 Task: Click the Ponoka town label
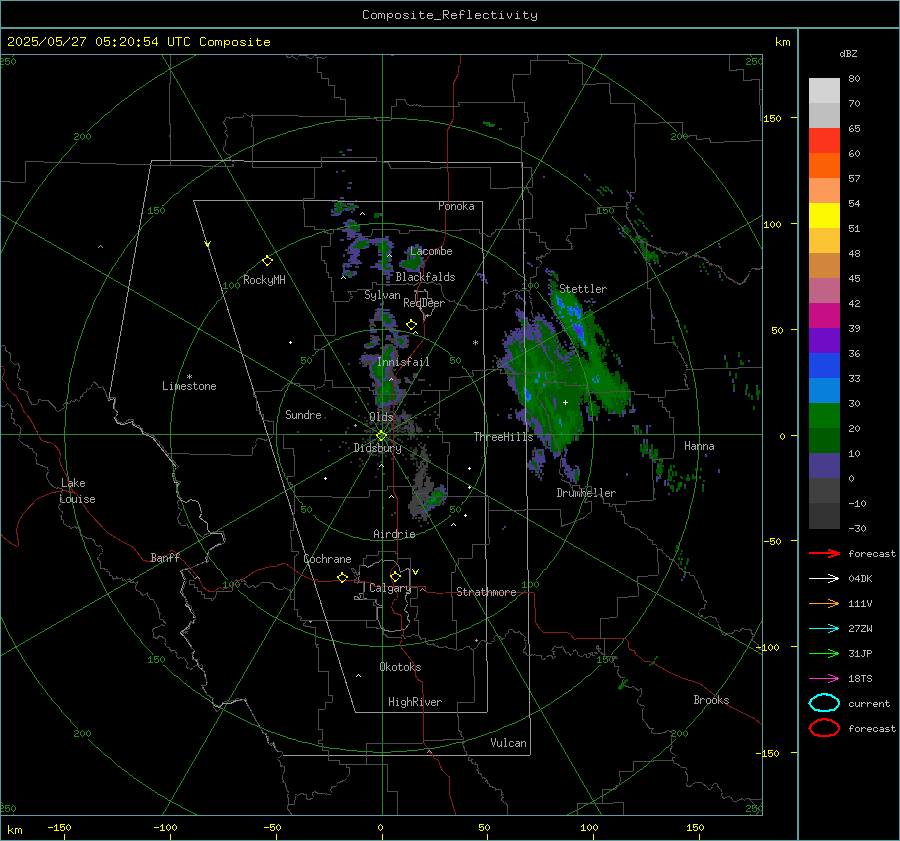pos(456,206)
